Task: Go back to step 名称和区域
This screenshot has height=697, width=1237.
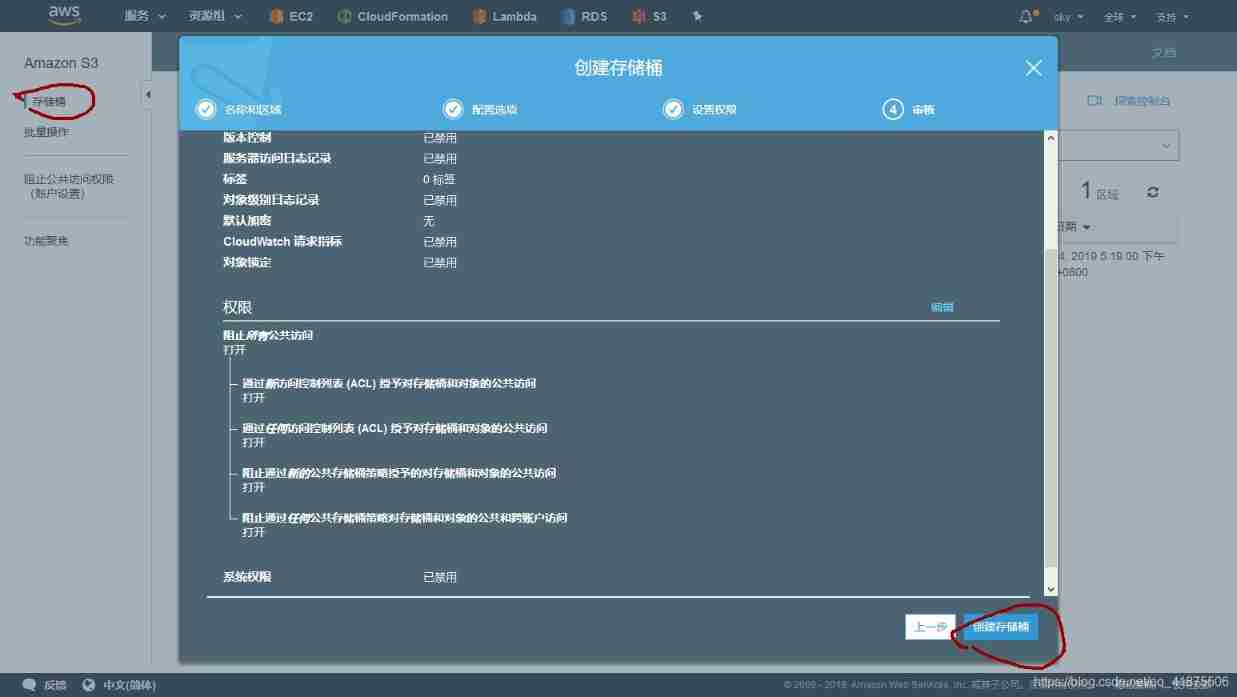Action: [x=240, y=110]
